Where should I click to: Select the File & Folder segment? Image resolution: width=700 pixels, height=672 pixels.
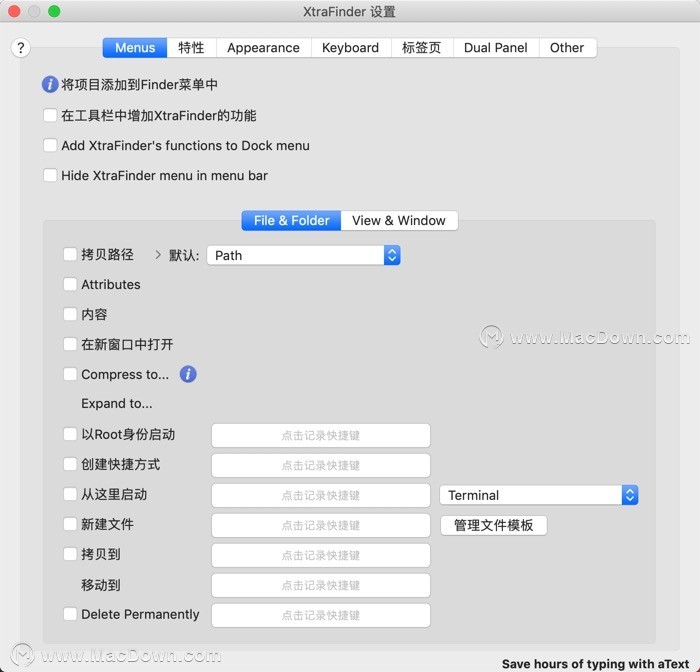[292, 221]
